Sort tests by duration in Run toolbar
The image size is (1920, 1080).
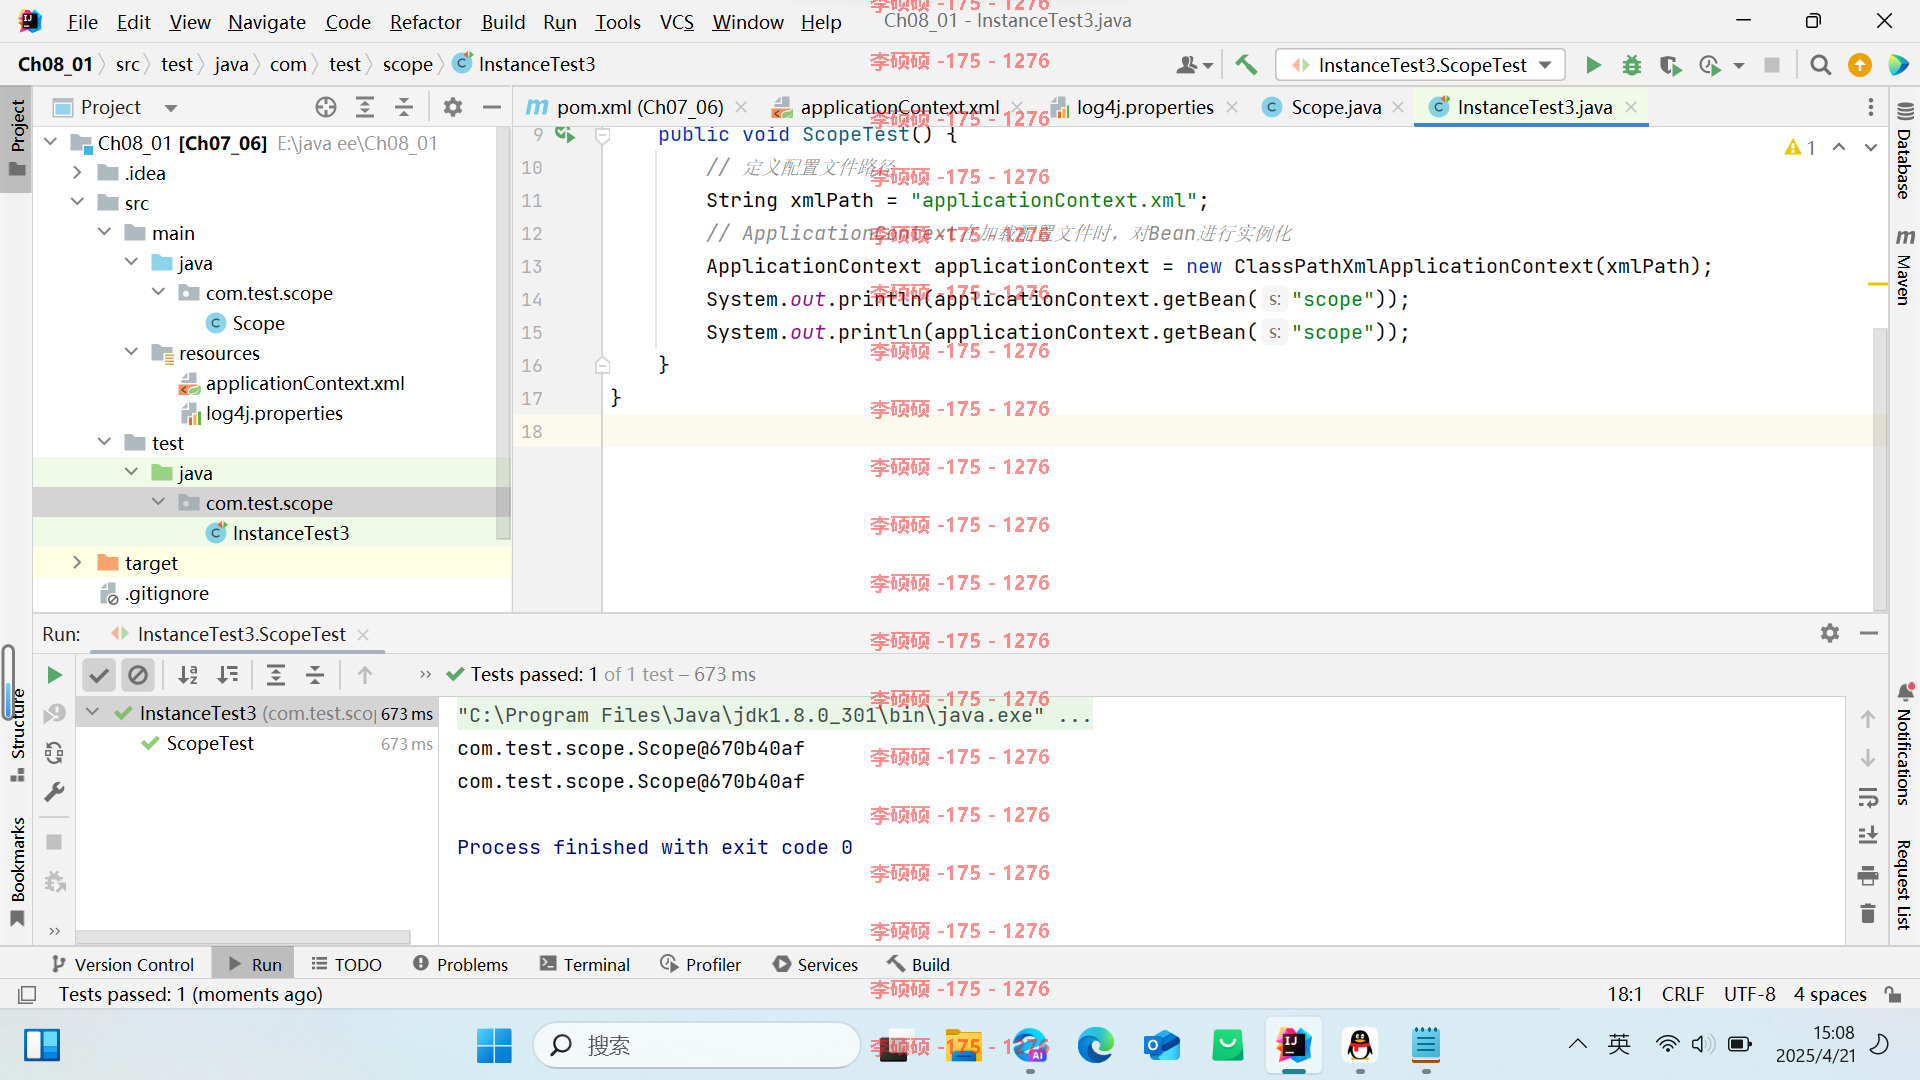click(x=228, y=675)
